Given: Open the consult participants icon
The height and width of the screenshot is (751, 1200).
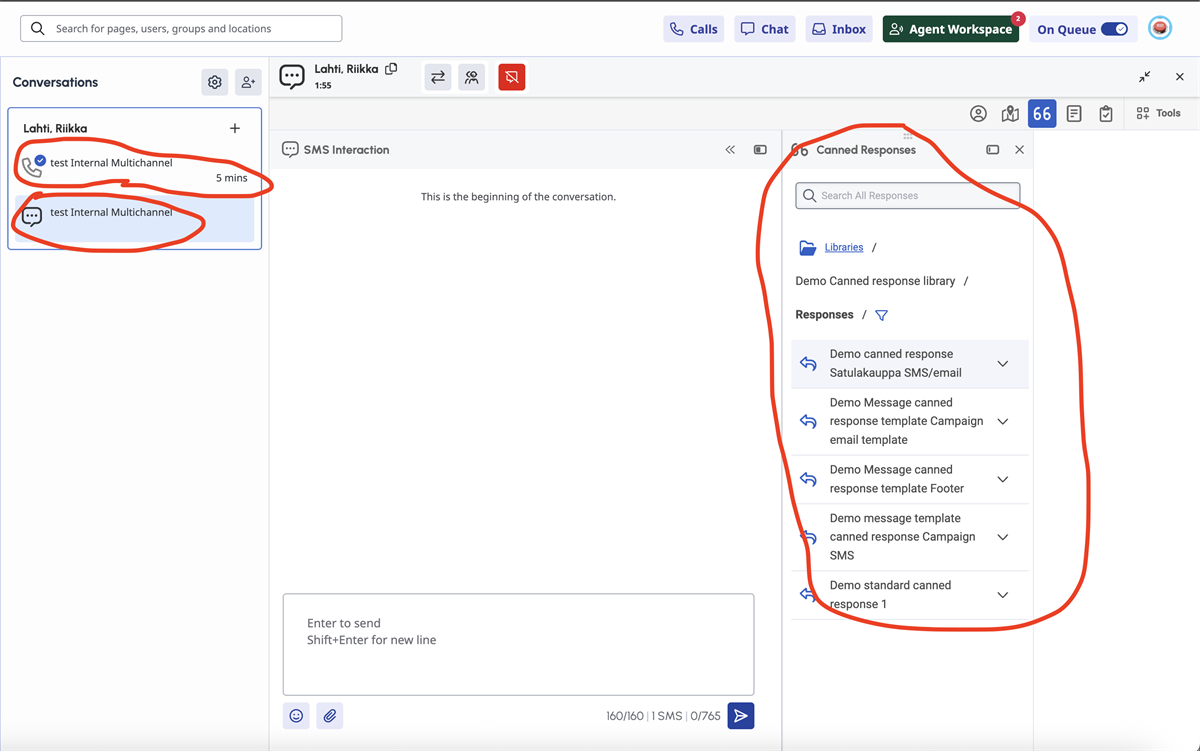Looking at the screenshot, I should point(472,77).
